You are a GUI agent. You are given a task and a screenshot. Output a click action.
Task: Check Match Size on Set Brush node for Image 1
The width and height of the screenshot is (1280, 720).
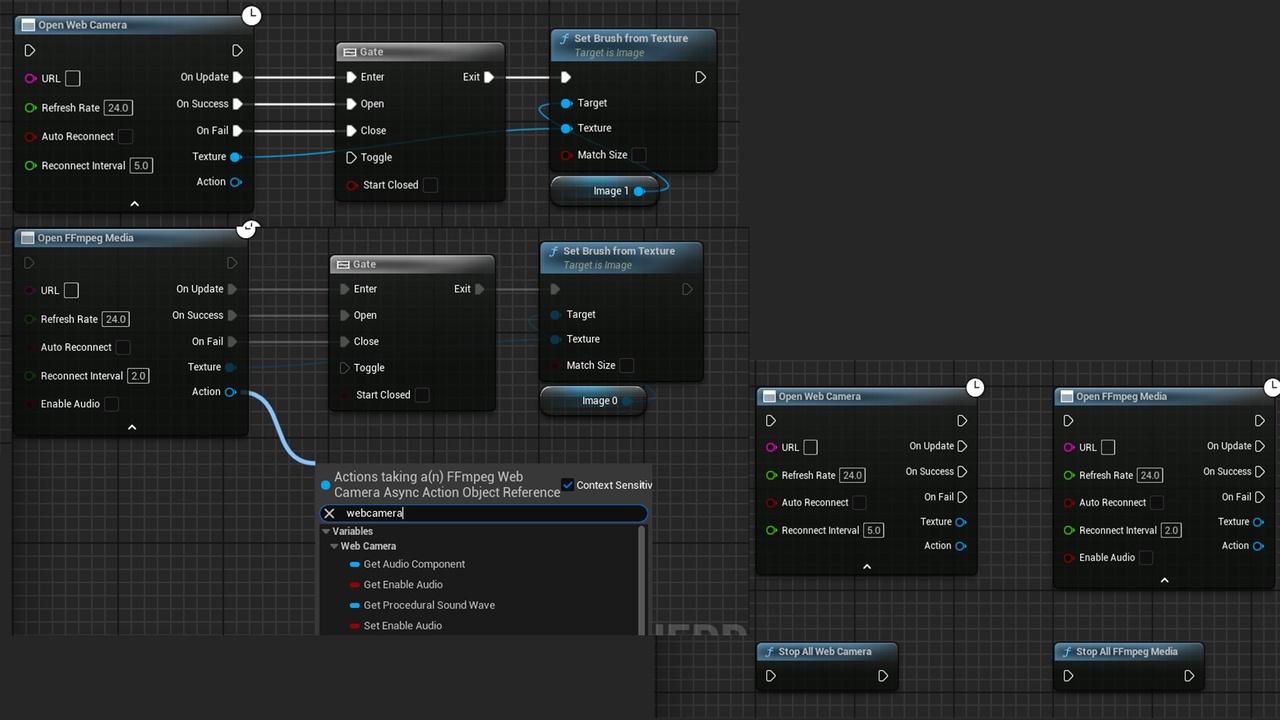coord(639,155)
